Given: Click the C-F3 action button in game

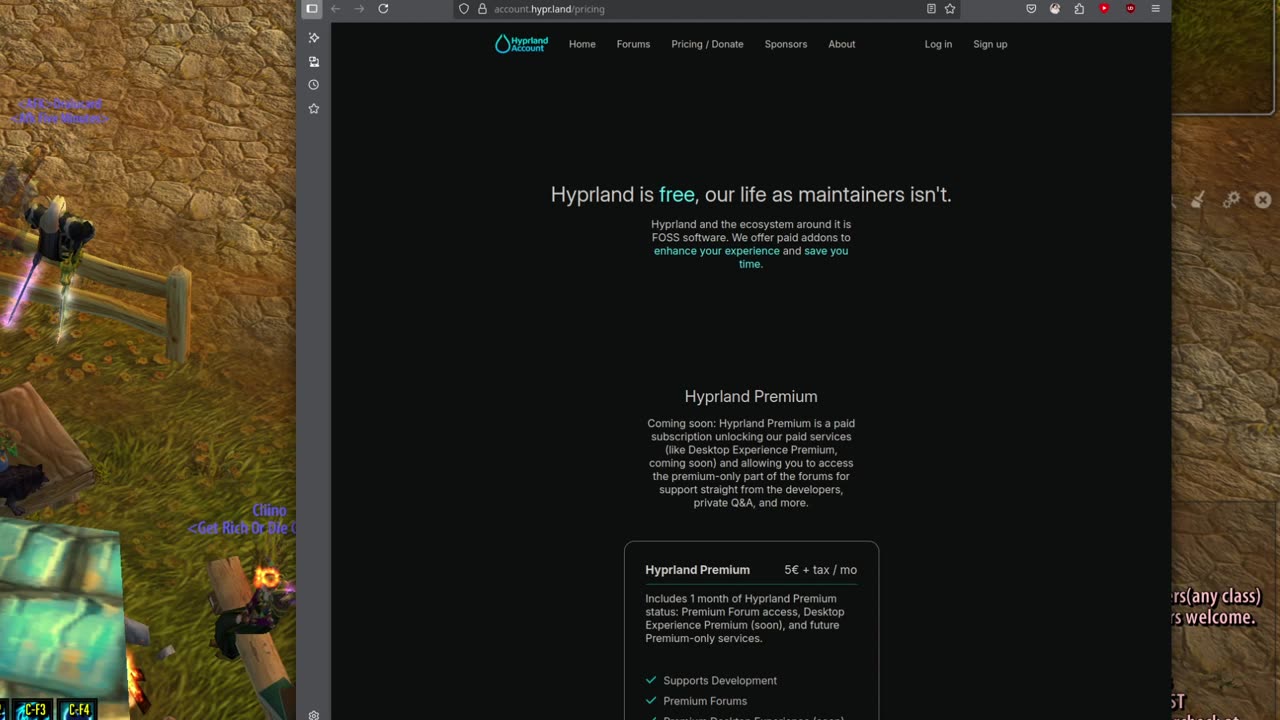Looking at the screenshot, I should (34, 709).
